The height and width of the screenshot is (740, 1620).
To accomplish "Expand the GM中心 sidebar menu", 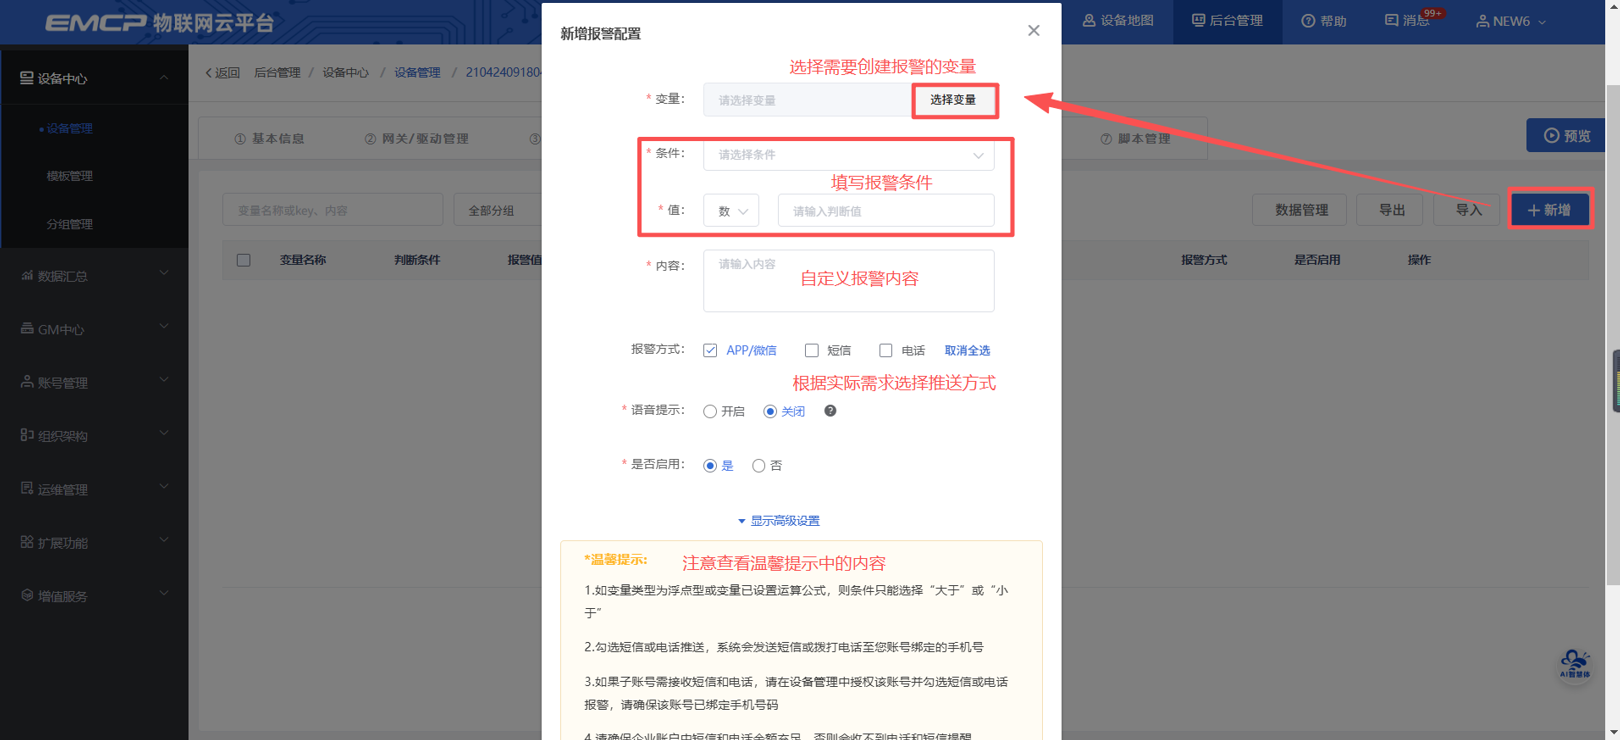I will (x=94, y=329).
